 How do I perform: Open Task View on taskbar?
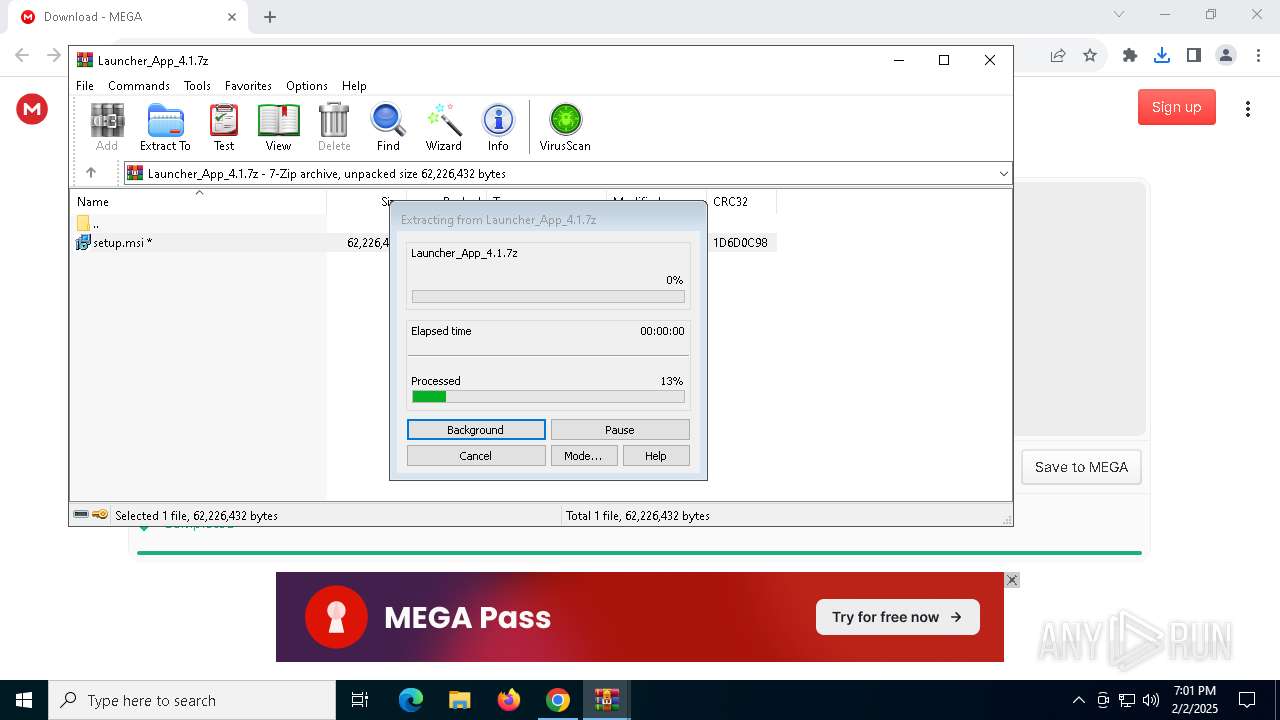pyautogui.click(x=360, y=700)
